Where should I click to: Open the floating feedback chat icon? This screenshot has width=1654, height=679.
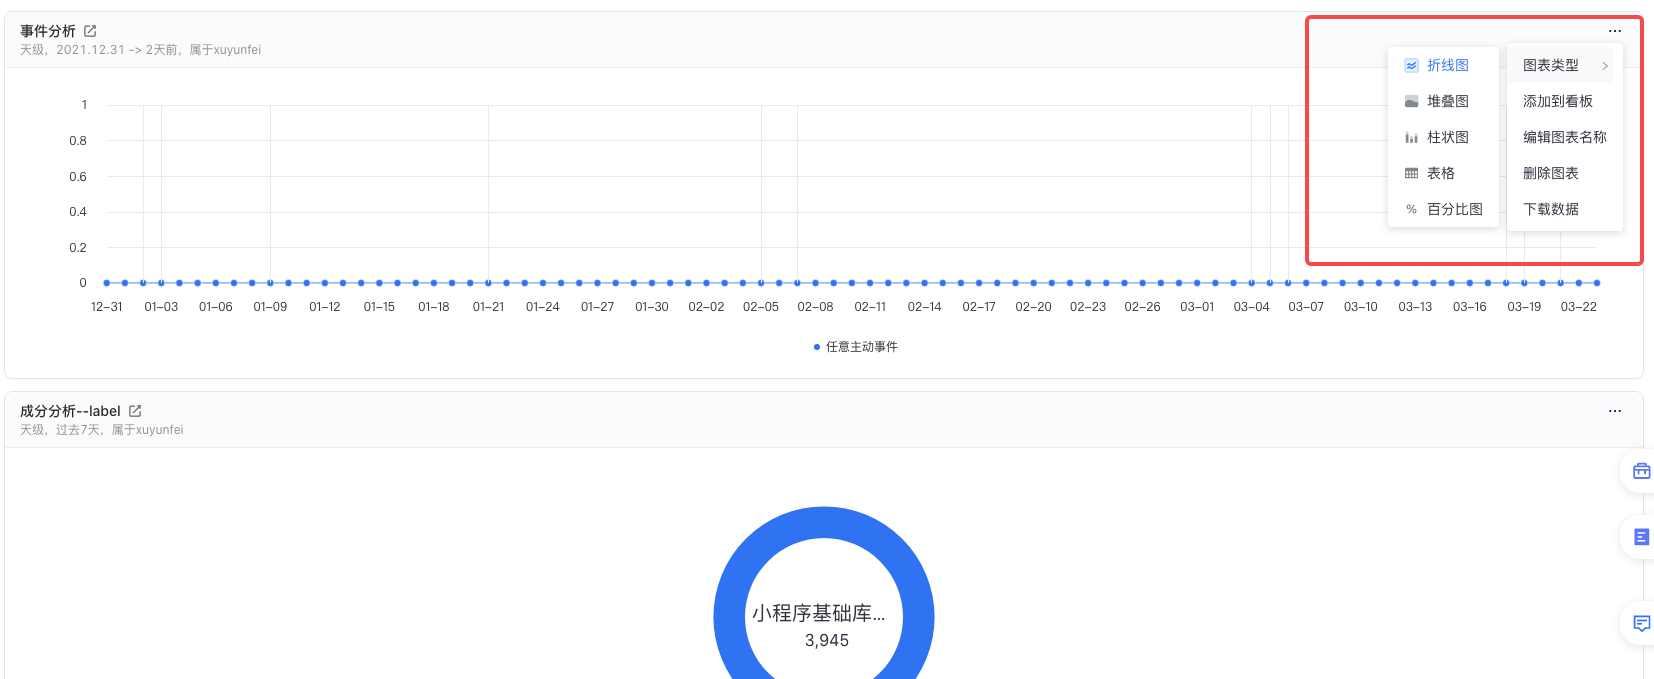(x=1641, y=623)
